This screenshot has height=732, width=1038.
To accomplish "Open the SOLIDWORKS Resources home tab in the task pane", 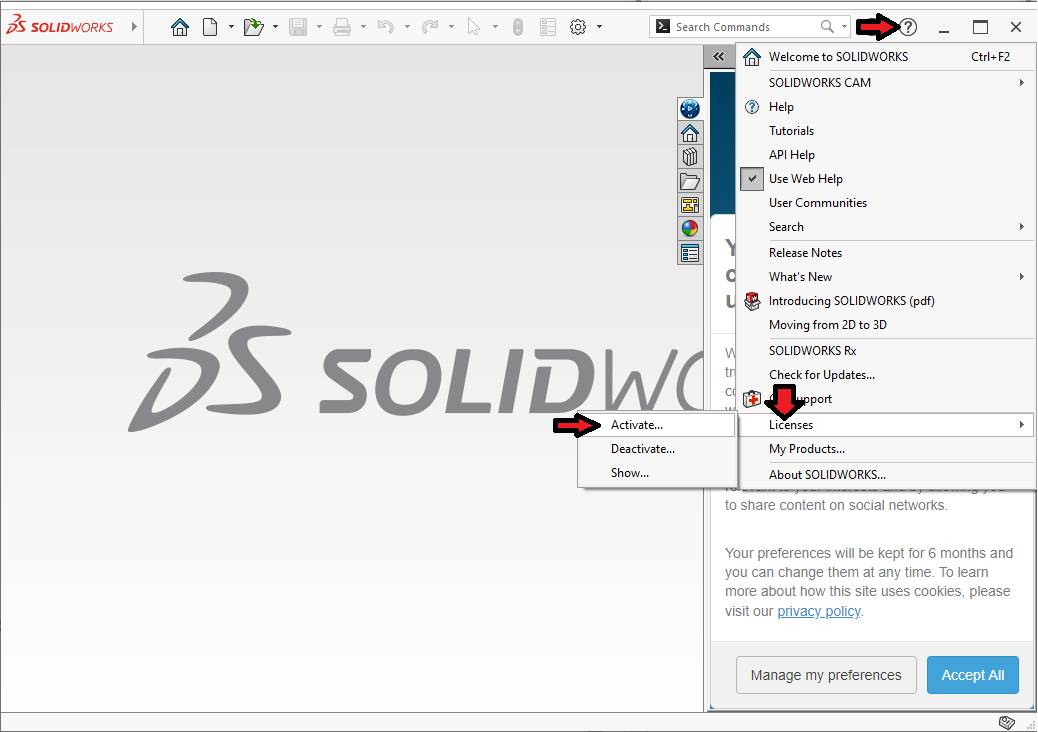I will 690,133.
